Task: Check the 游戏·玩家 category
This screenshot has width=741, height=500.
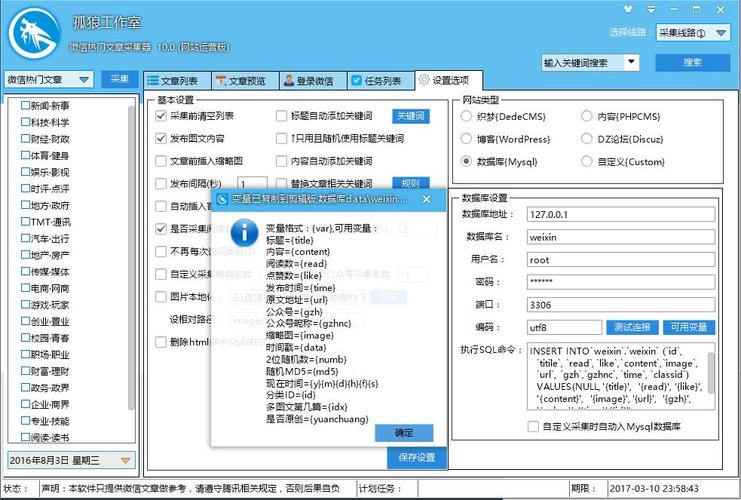Action: (x=26, y=304)
